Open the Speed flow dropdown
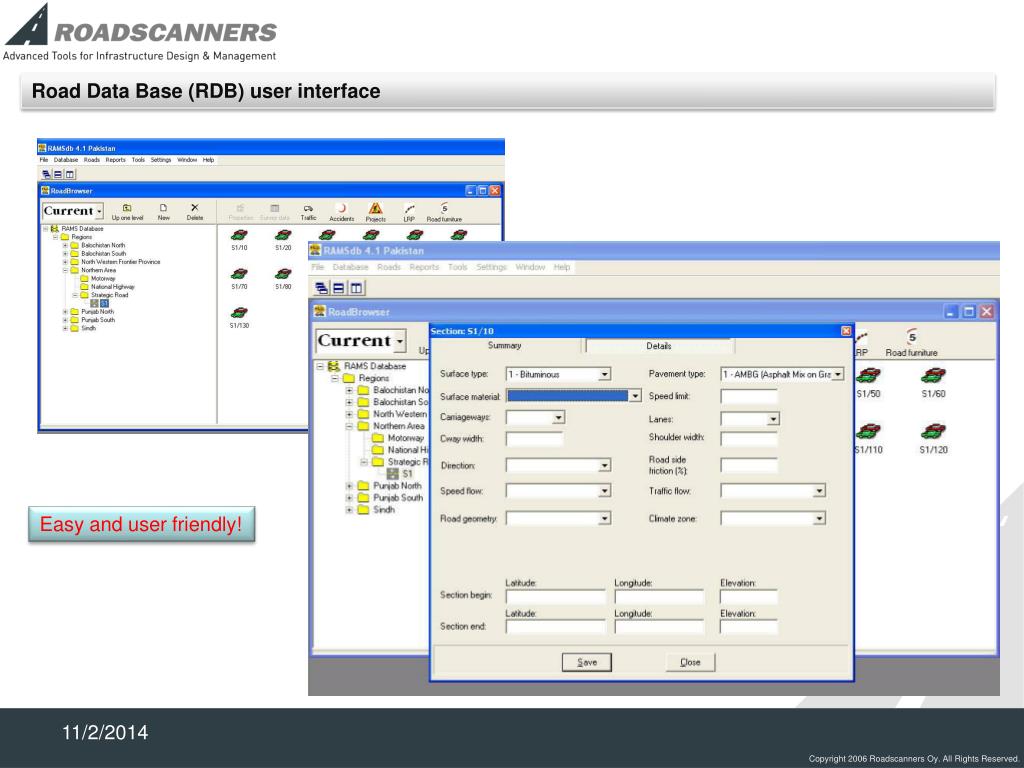 tap(605, 490)
